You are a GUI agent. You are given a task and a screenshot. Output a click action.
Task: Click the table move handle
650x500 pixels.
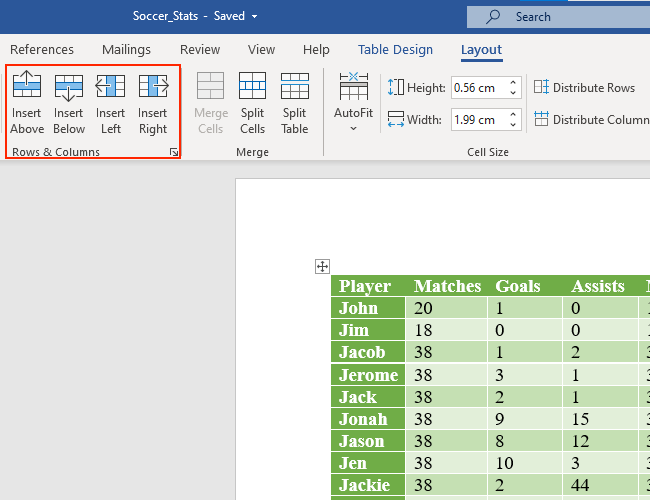click(x=322, y=266)
